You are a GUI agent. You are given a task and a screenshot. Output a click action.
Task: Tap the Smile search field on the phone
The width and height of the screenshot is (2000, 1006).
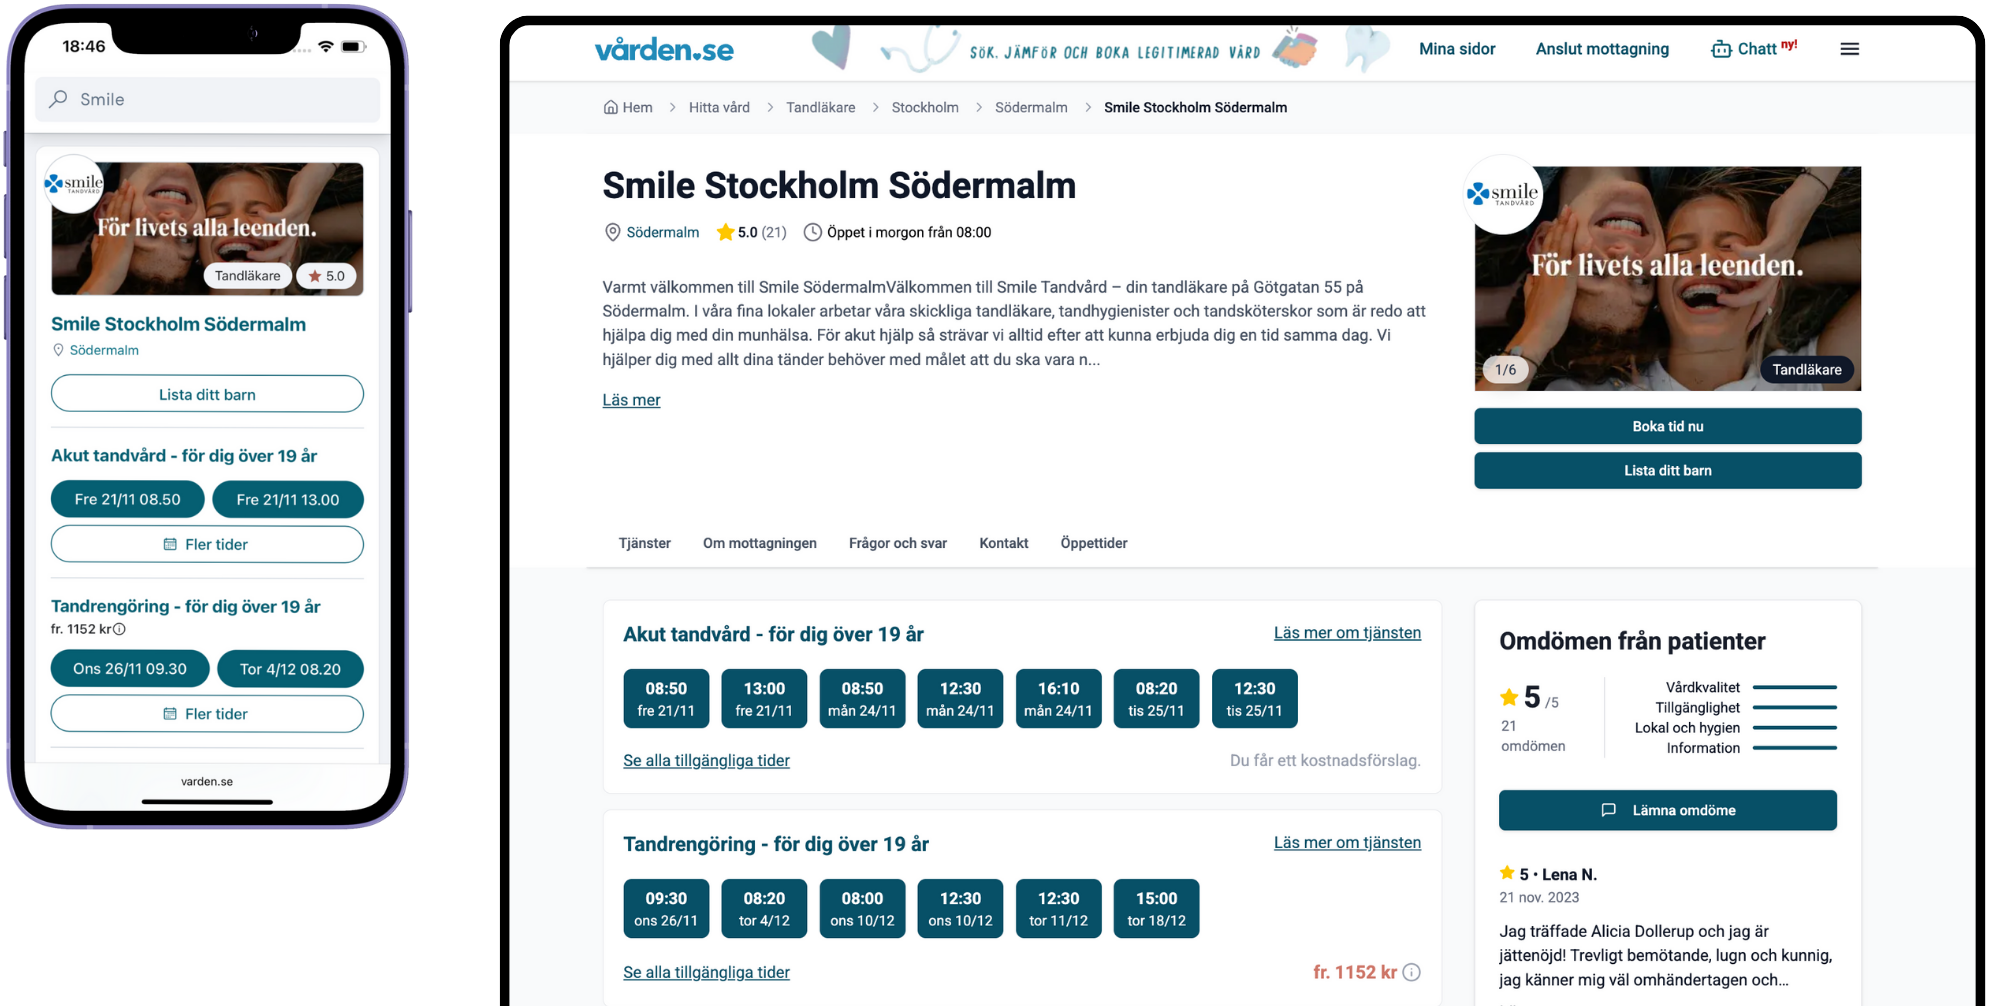(207, 99)
